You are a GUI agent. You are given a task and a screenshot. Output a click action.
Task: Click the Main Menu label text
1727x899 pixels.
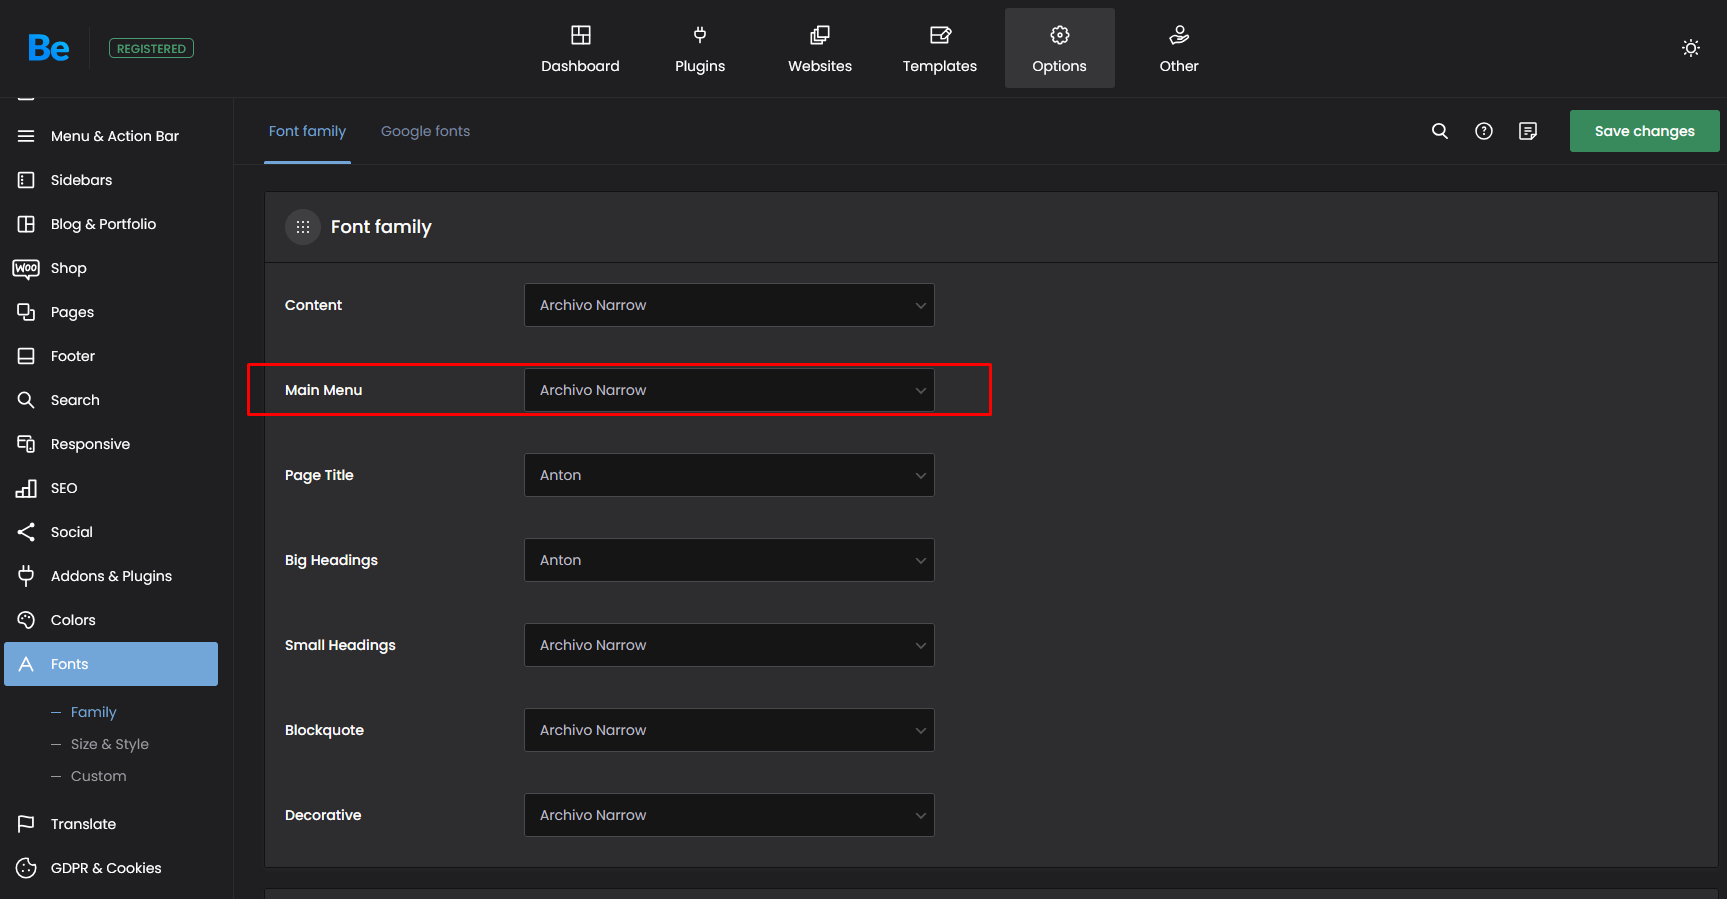[x=324, y=390]
